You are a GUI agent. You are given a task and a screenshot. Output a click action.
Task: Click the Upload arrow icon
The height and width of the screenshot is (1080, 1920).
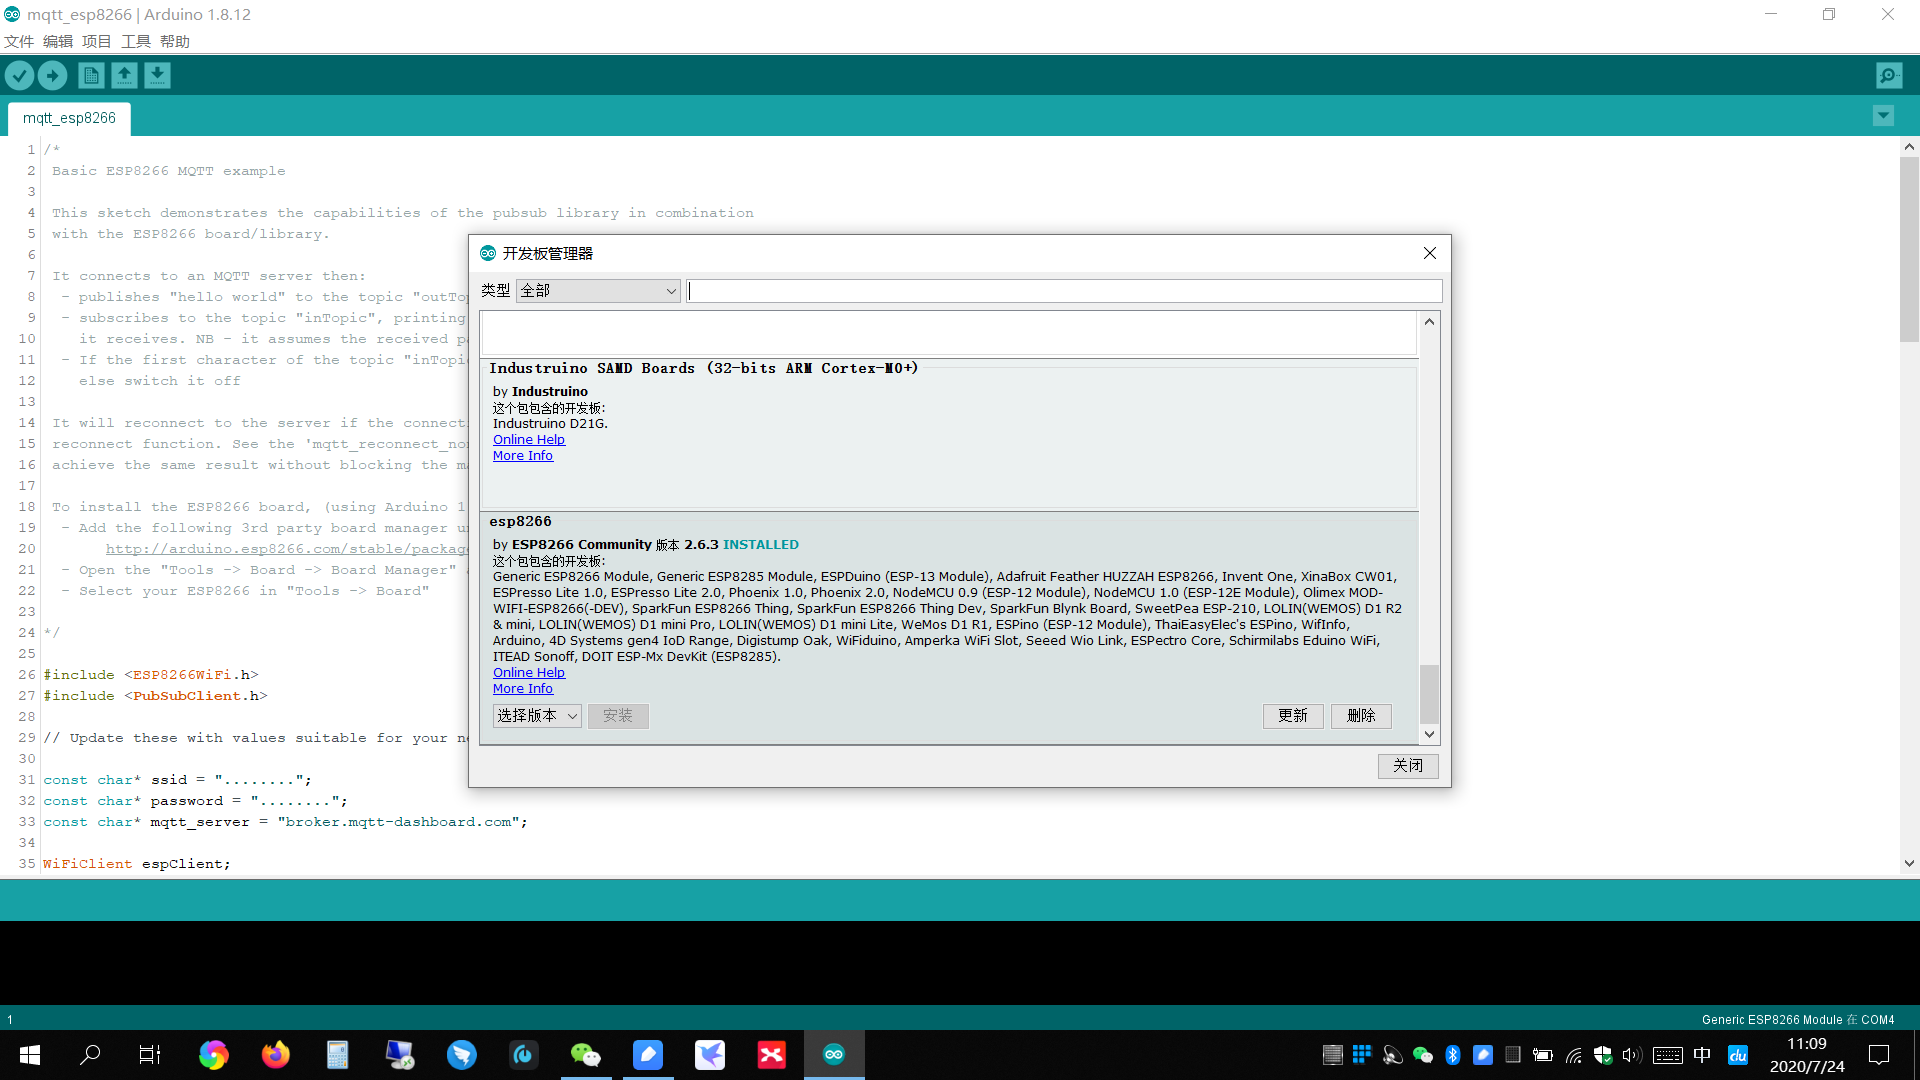pyautogui.click(x=52, y=75)
